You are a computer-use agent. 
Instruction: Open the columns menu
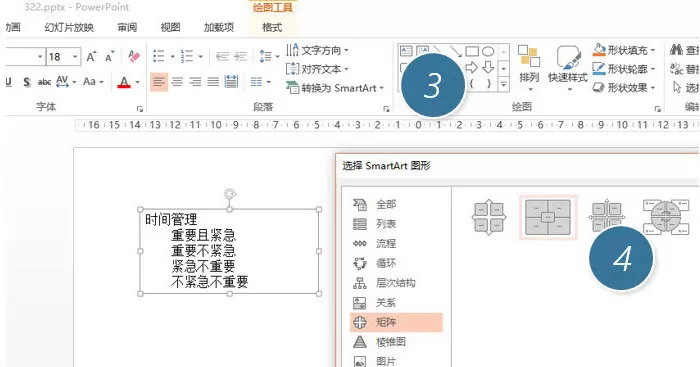click(260, 82)
